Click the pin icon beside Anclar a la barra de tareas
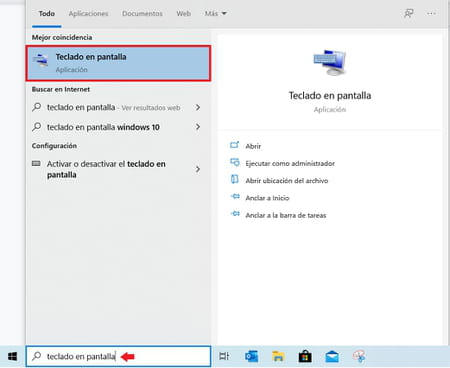The height and width of the screenshot is (368, 450). click(235, 214)
